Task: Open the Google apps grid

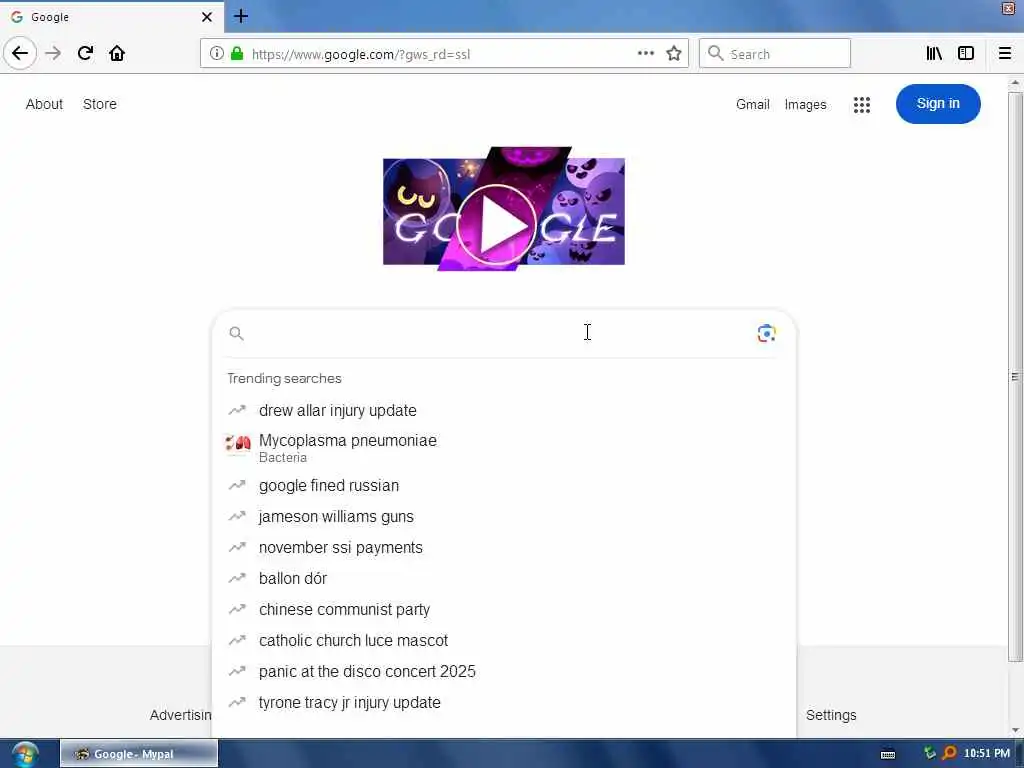Action: 862,104
